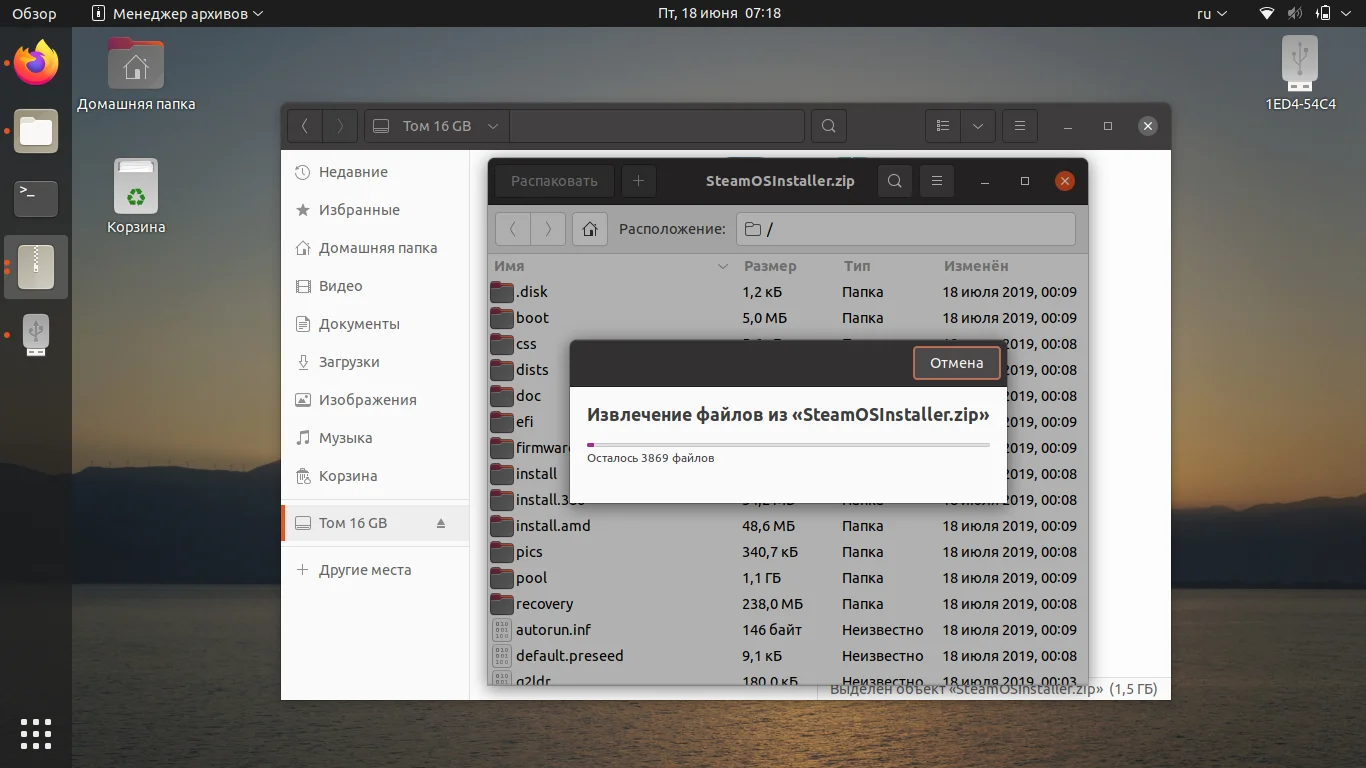Cancel extraction with the Отмена button
The width and height of the screenshot is (1366, 768).
click(956, 363)
